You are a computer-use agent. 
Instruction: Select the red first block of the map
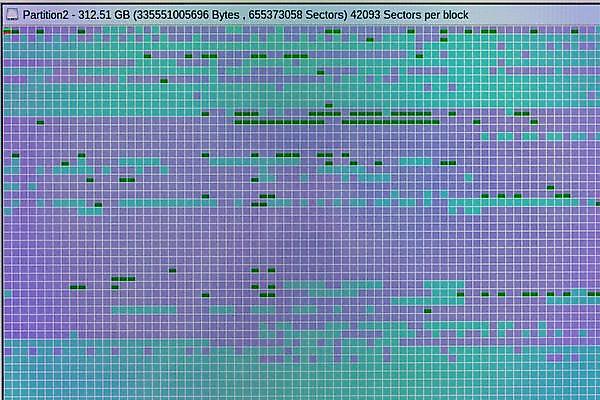[x=6, y=31]
